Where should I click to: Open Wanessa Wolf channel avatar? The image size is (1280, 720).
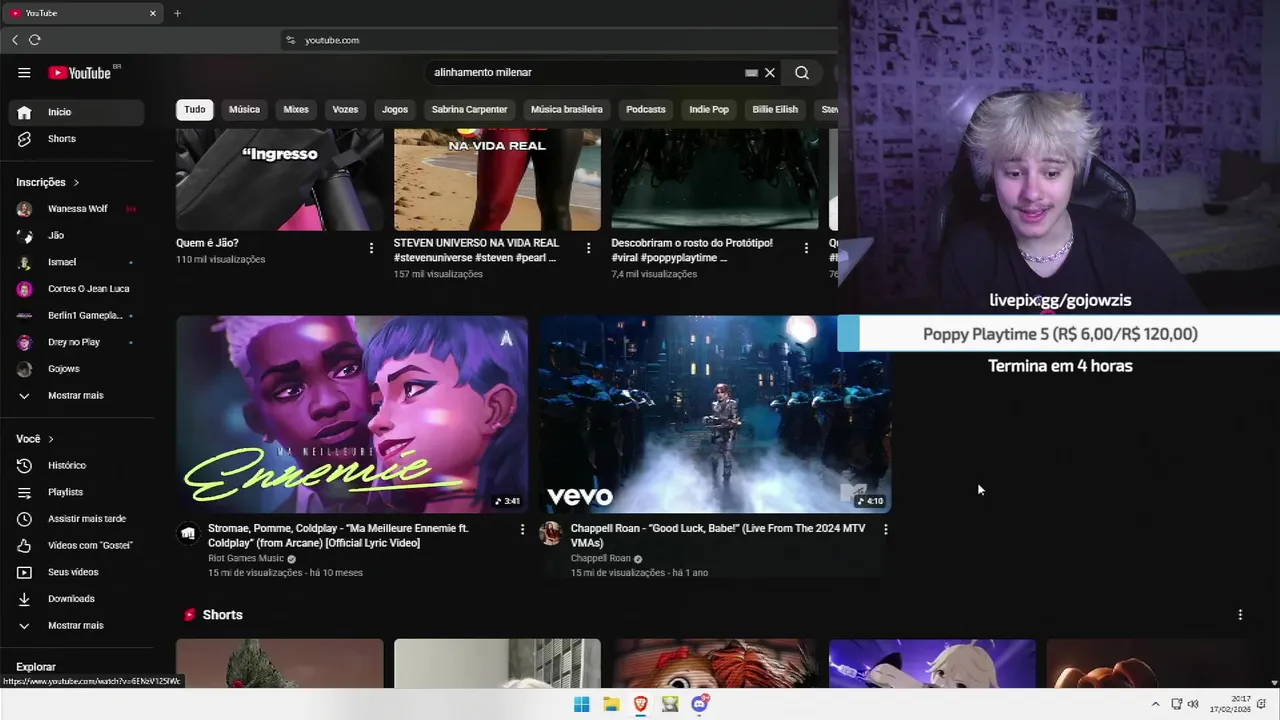click(x=25, y=209)
